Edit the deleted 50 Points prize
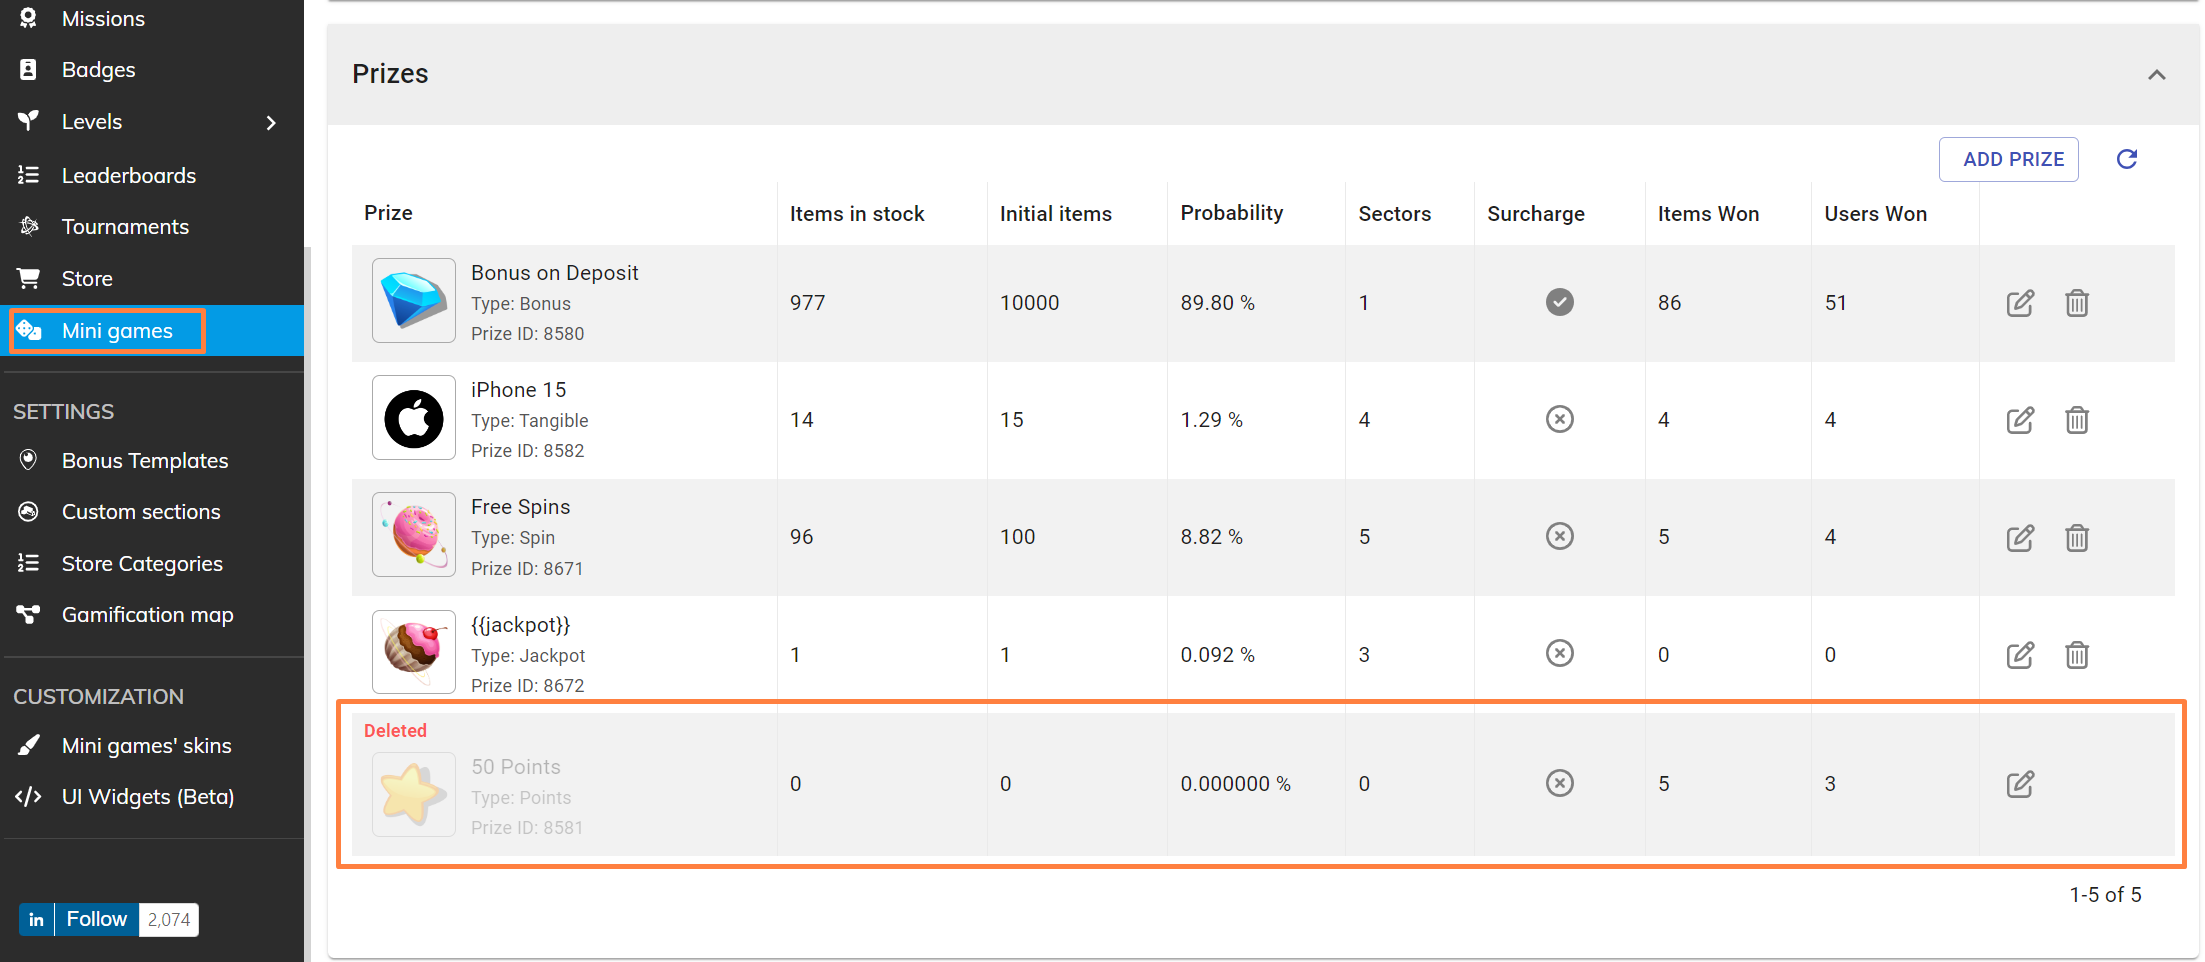Viewport: 2205px width, 962px height. pos(2019,784)
